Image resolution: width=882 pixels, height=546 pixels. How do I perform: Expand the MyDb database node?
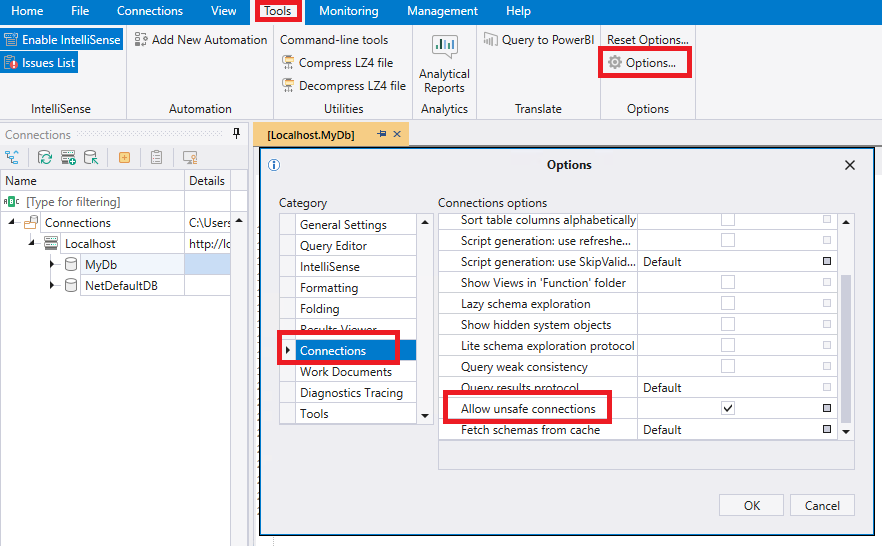(52, 264)
